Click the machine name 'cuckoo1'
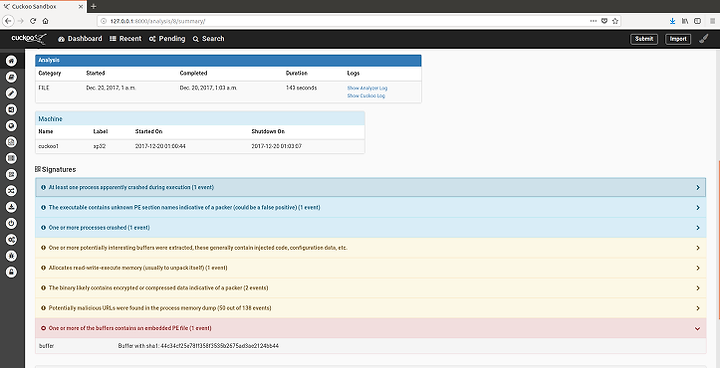Viewport: 720px width, 368px height. pyautogui.click(x=49, y=146)
